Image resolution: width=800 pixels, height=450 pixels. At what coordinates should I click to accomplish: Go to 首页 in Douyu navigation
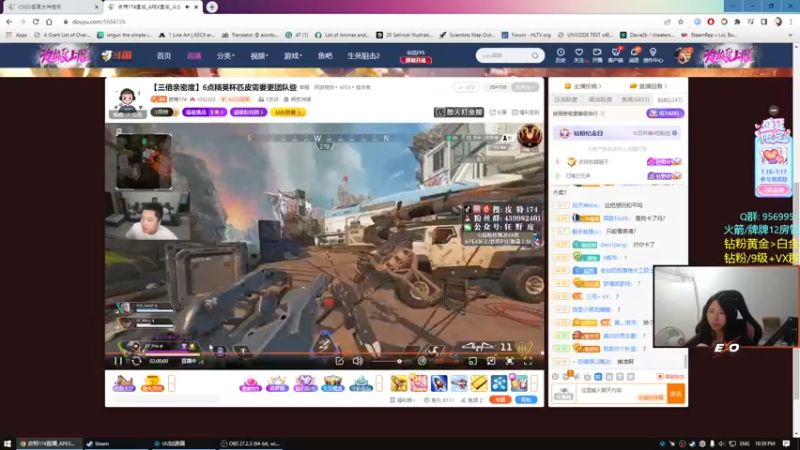tap(164, 56)
